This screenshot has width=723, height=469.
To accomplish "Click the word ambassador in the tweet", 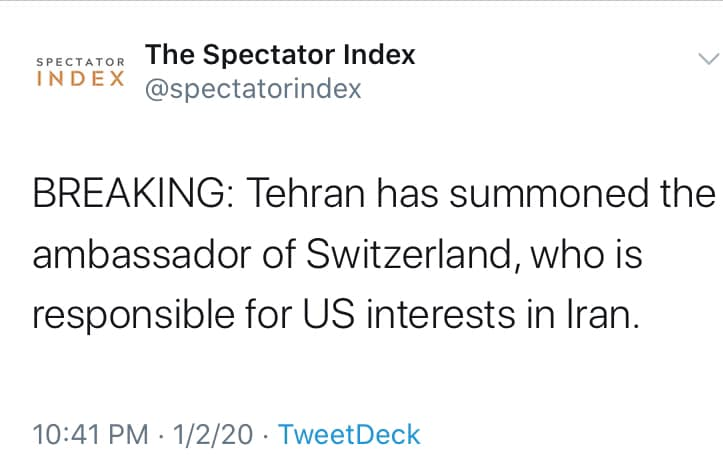I will 142,255.
